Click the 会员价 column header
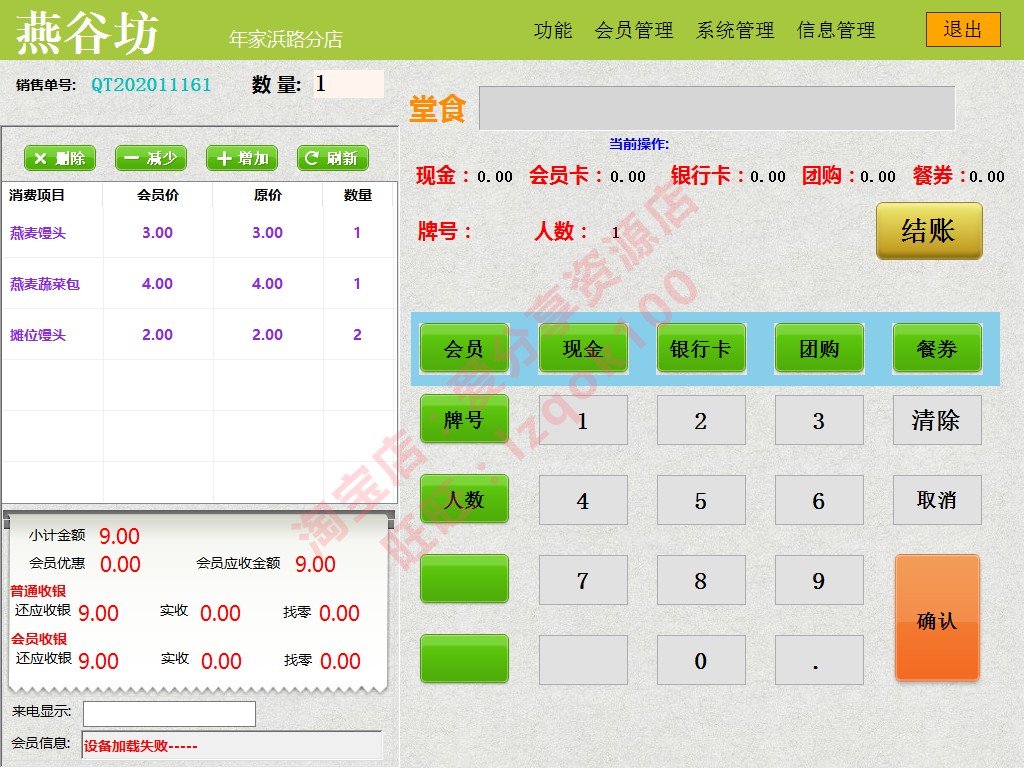 (x=157, y=195)
